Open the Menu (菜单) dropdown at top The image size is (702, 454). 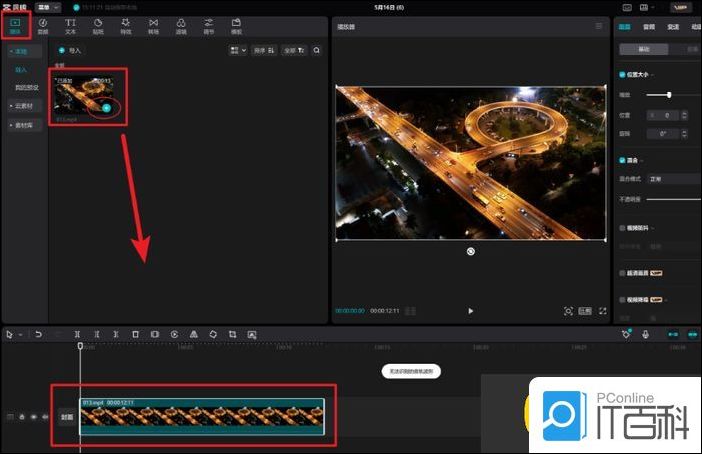[48, 7]
